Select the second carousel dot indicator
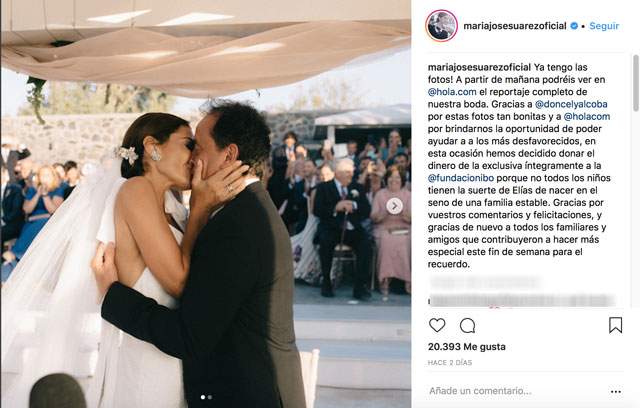Screen dimensions: 640x408 point(210,397)
